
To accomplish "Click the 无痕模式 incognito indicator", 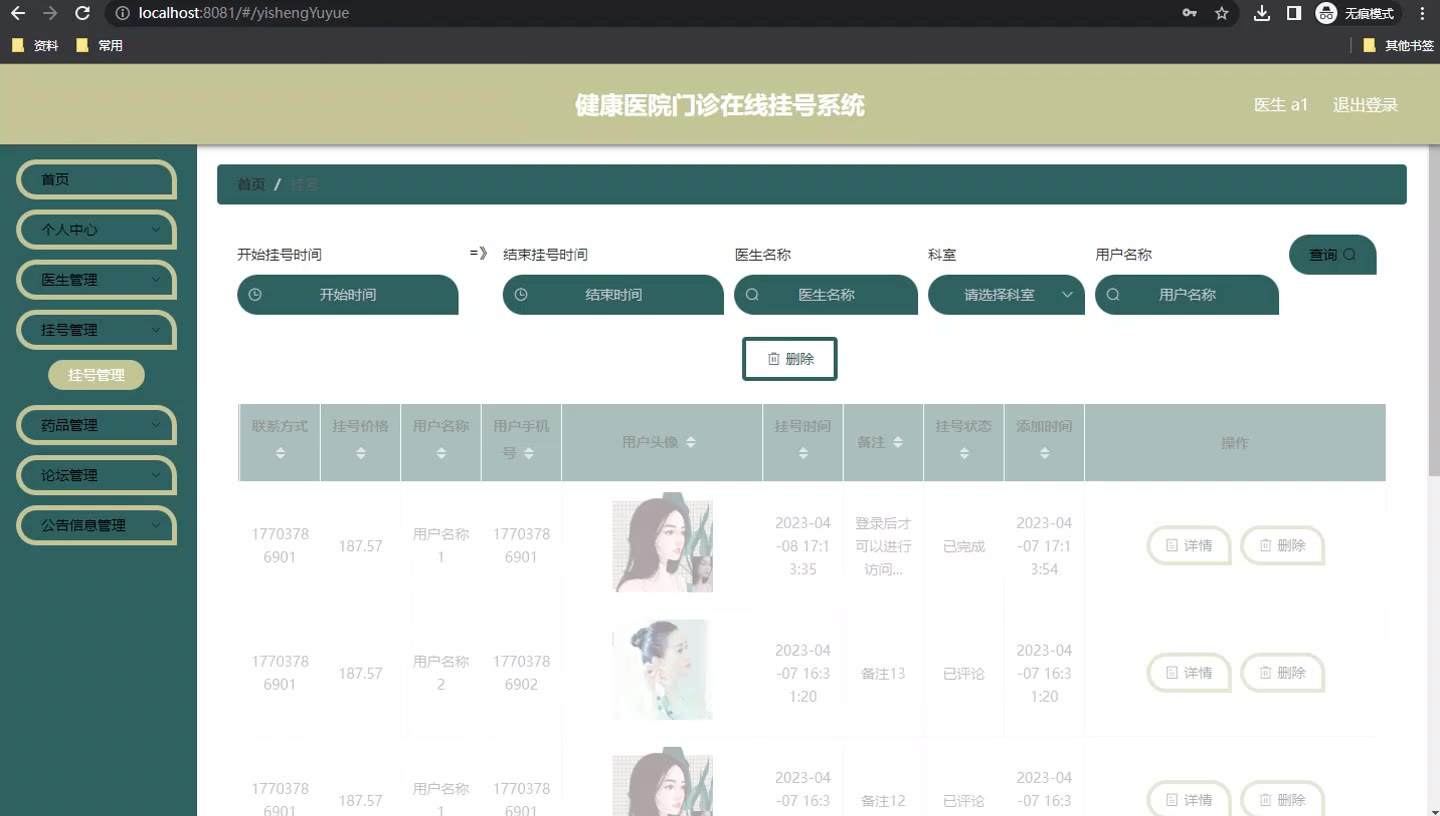I will [x=1357, y=13].
